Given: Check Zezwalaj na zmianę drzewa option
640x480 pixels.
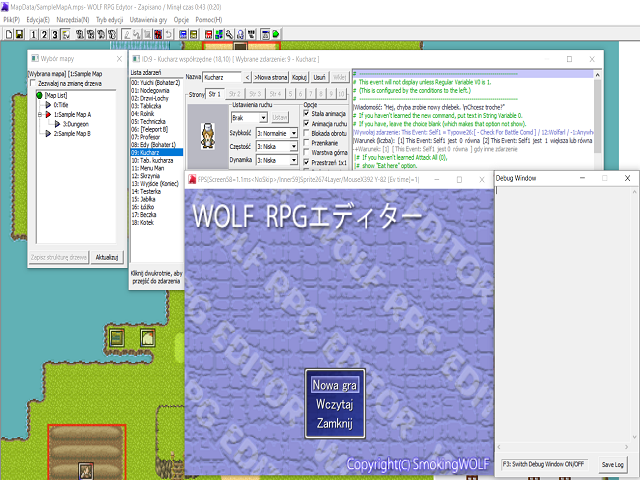Looking at the screenshot, I should click(x=32, y=83).
